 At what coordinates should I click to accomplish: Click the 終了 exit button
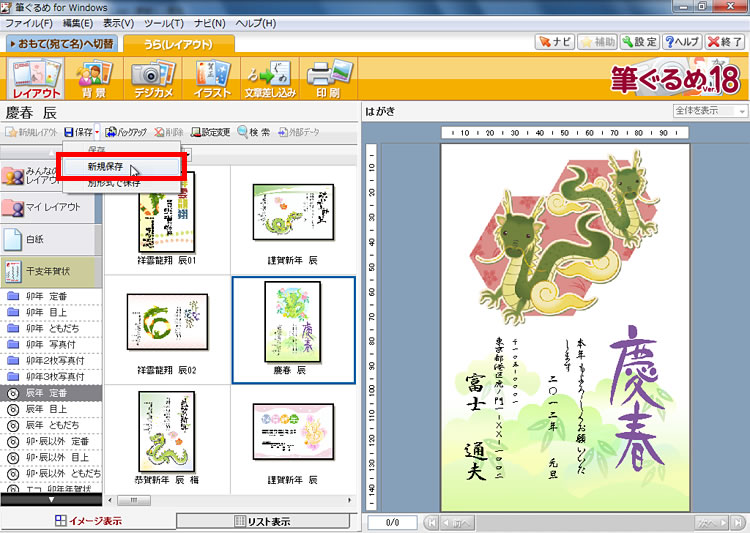[725, 42]
